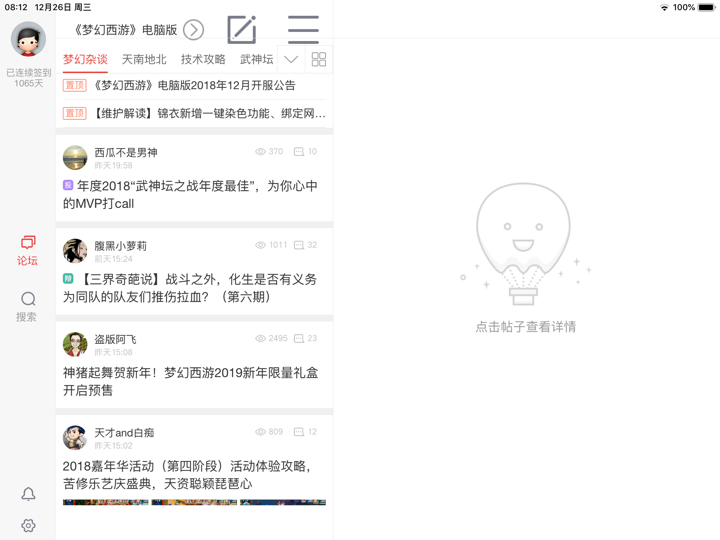The height and width of the screenshot is (540, 720).
Task: Open the 搜索 search sidebar icon
Action: coord(28,307)
